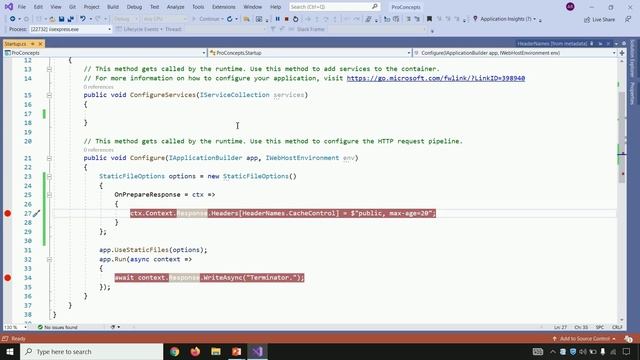Screen dimensions: 640x360
Task: Collapse the comment block at line 13
Action: pyautogui.click(x=49, y=69)
